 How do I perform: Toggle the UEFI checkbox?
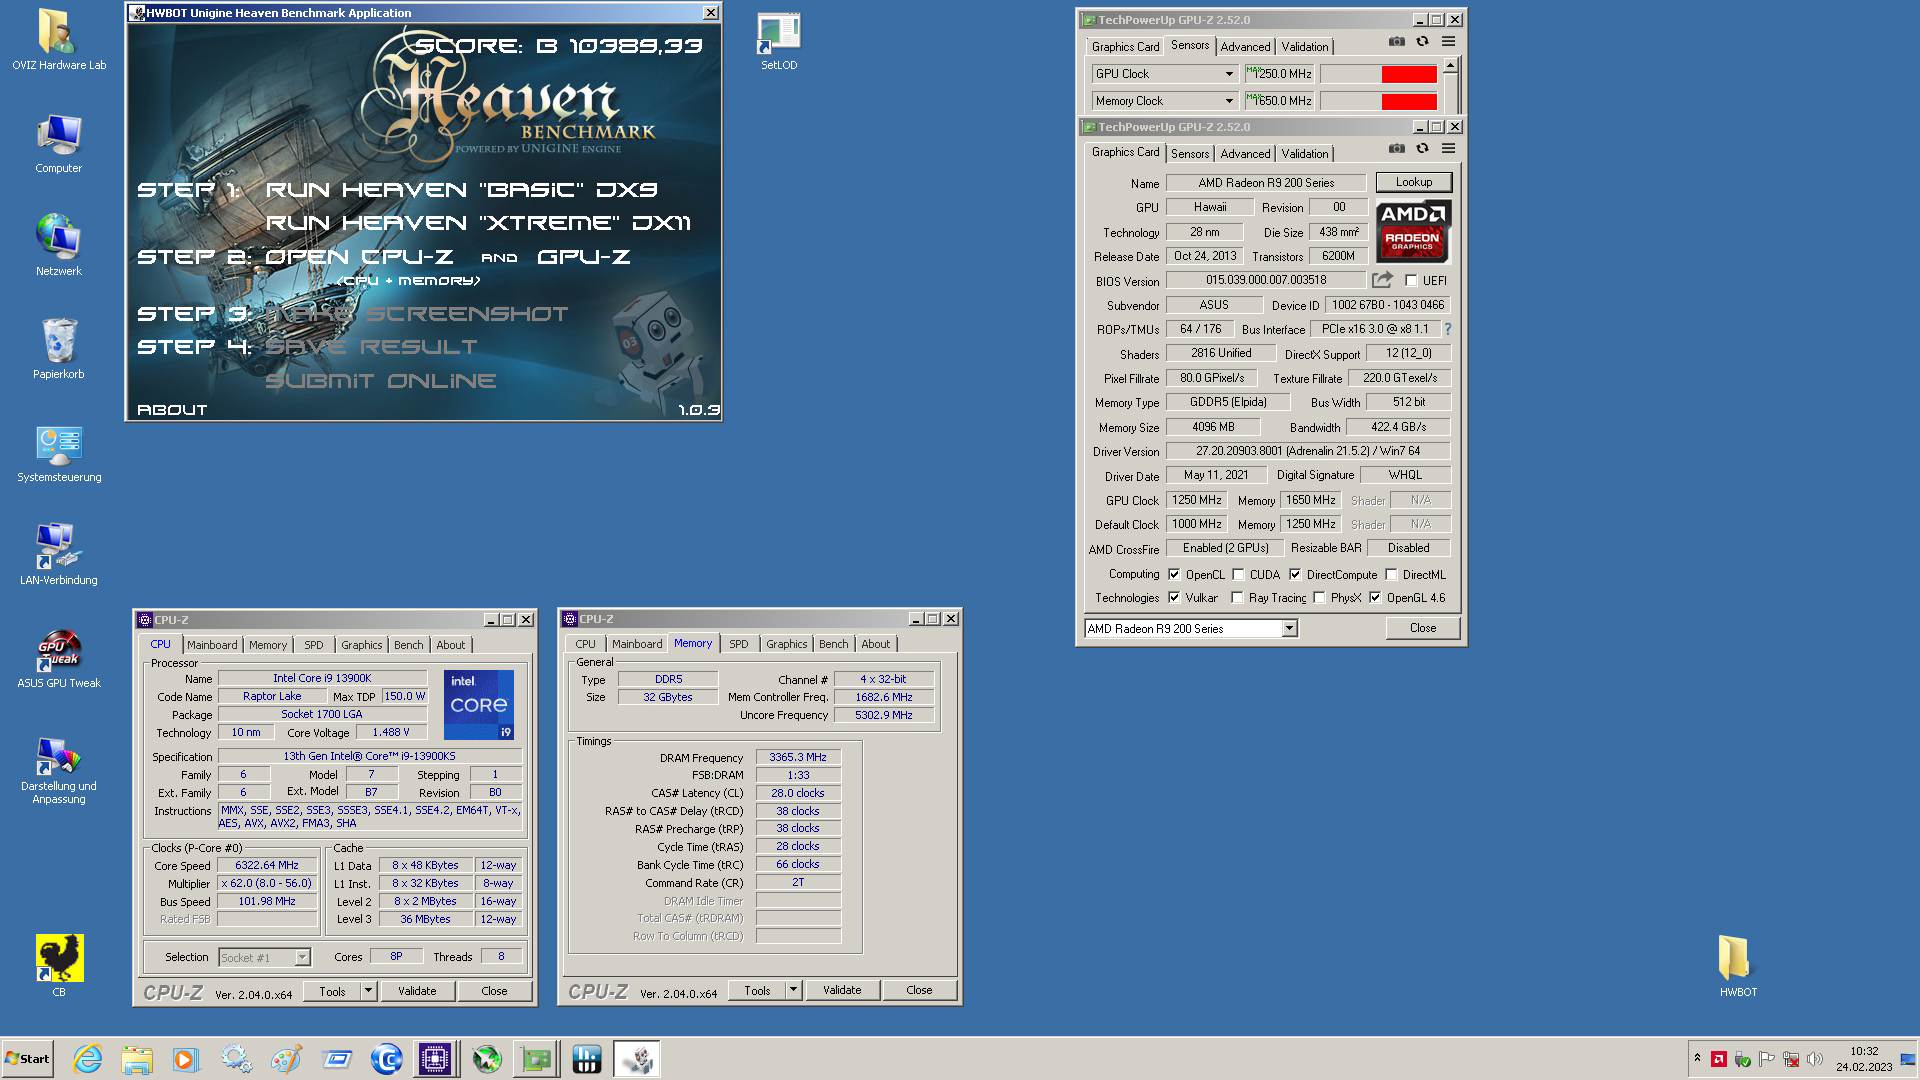click(x=1411, y=281)
